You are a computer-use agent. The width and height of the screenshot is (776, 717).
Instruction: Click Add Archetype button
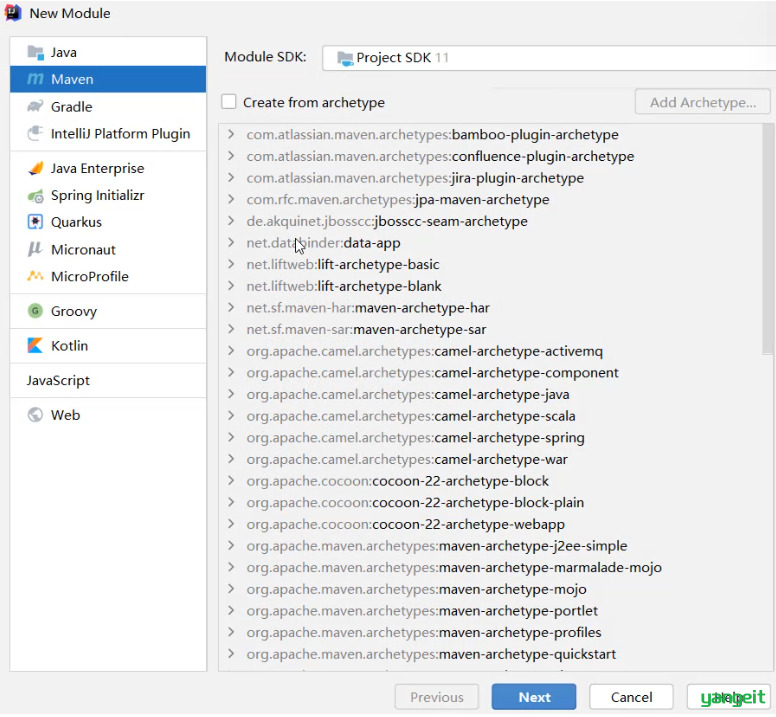703,102
